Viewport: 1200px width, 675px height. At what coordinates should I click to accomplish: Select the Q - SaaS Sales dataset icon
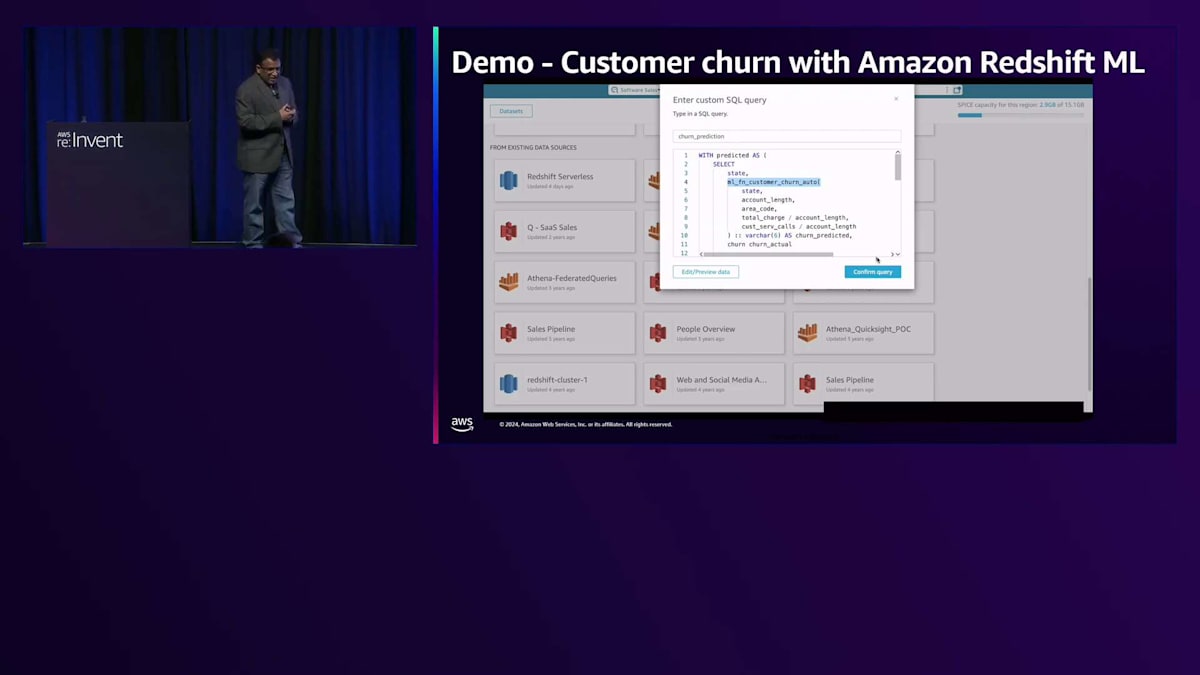[x=508, y=232]
